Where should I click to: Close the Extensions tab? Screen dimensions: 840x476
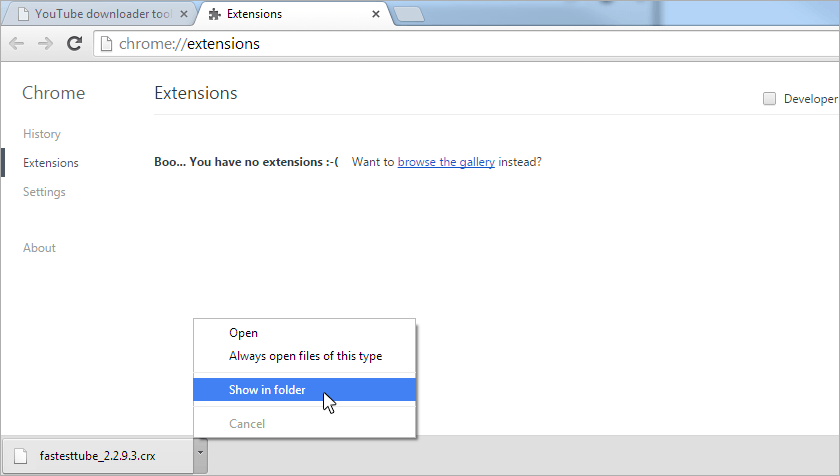point(376,15)
